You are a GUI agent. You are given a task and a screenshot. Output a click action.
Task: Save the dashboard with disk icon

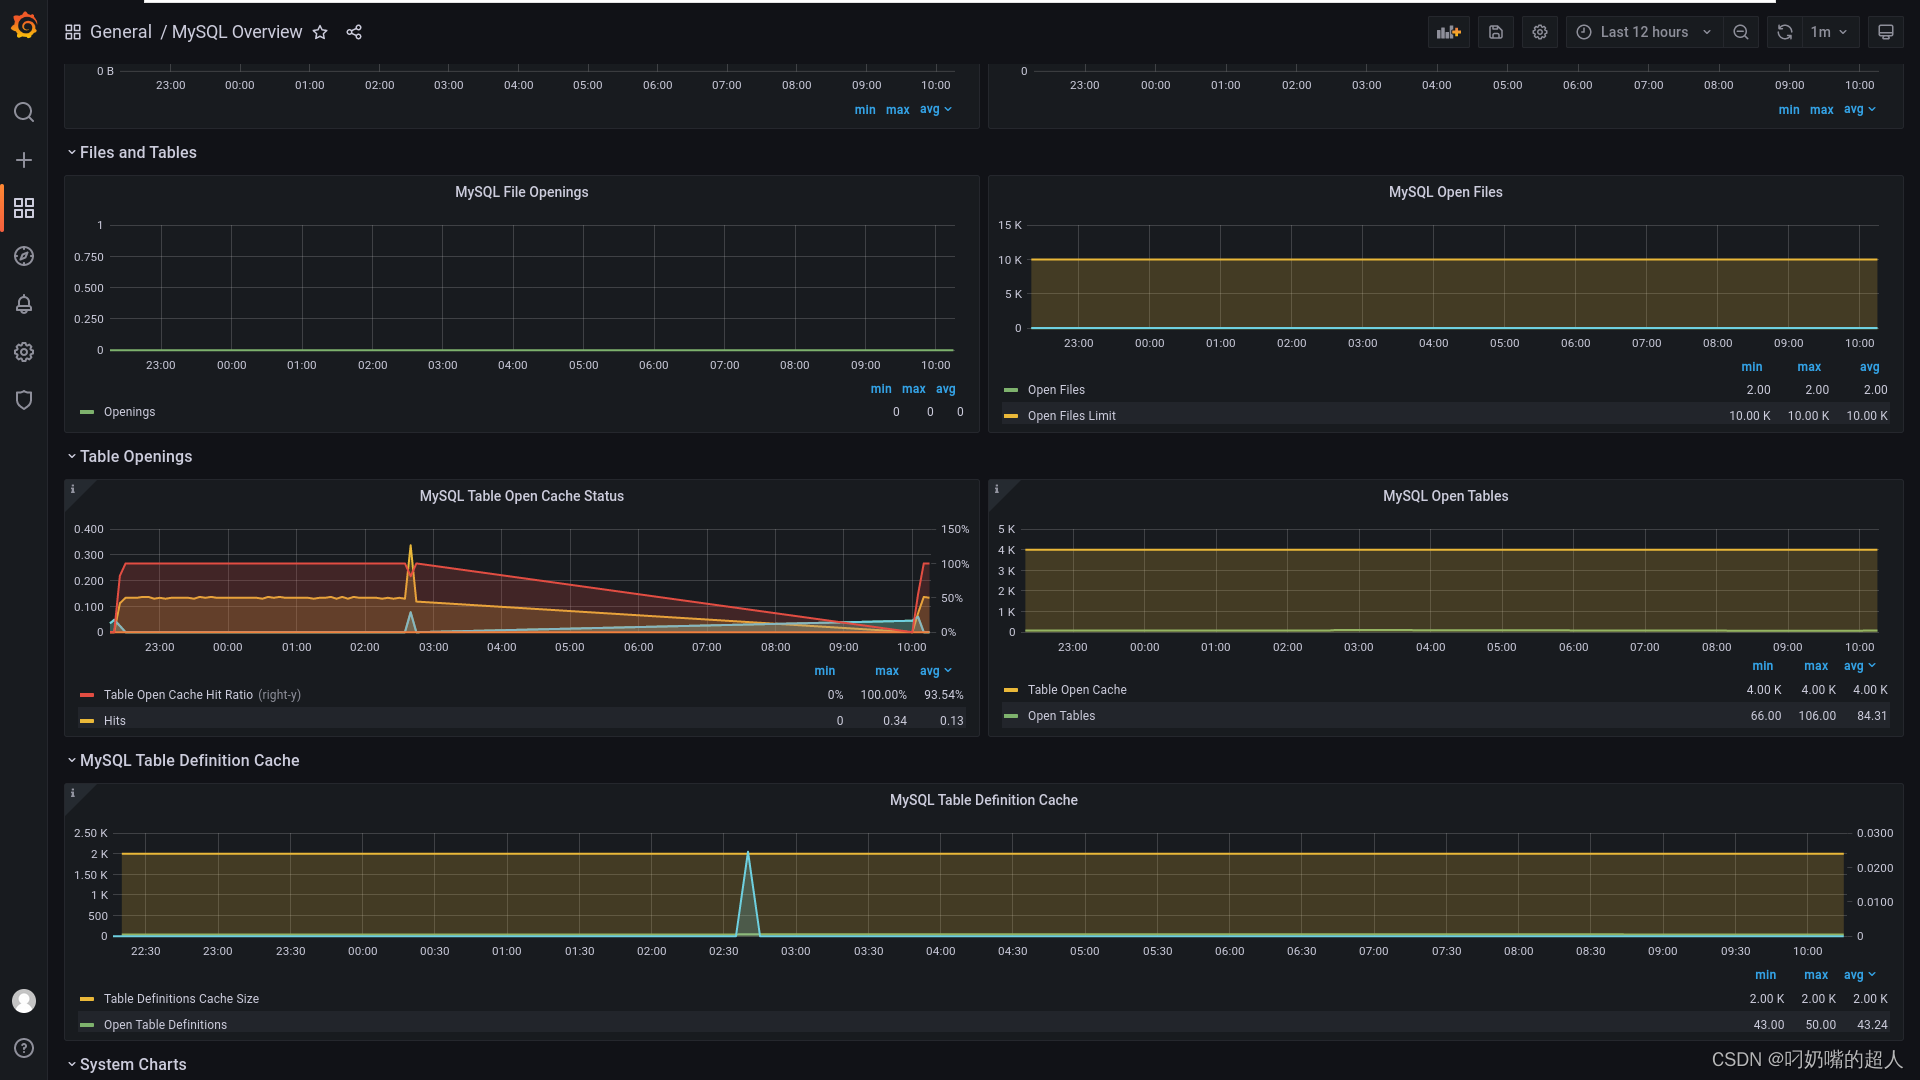[1496, 32]
